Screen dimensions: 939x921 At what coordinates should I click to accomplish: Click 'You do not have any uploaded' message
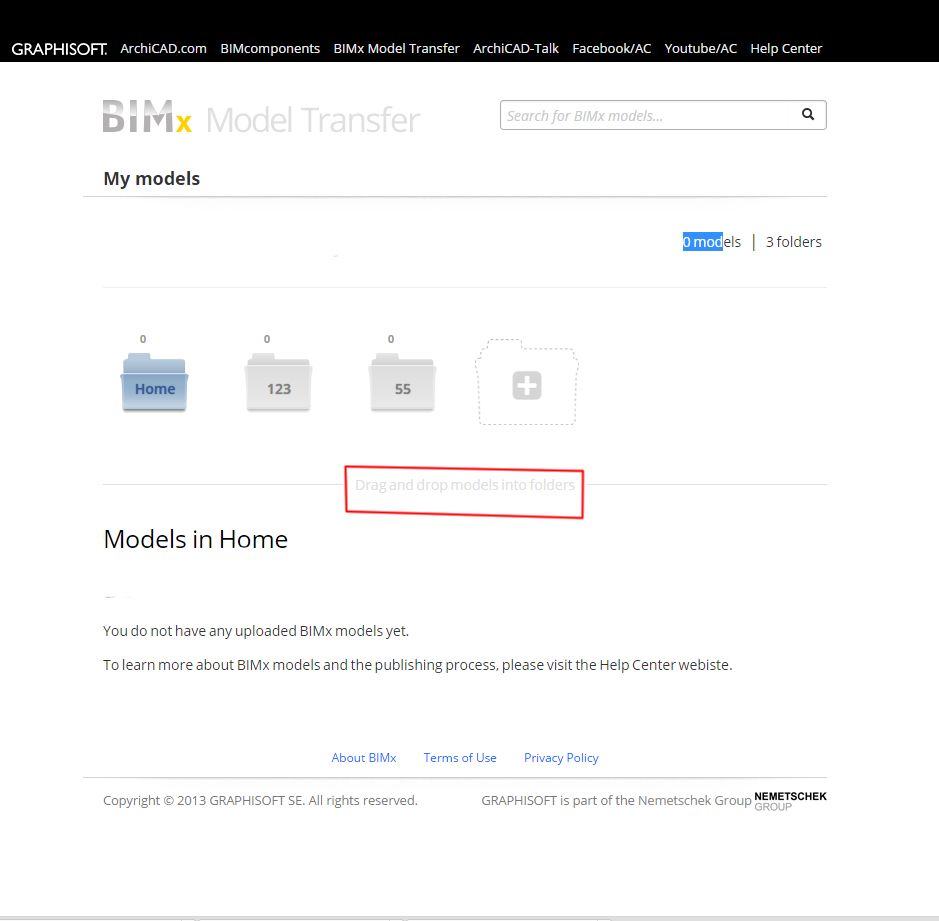point(256,631)
